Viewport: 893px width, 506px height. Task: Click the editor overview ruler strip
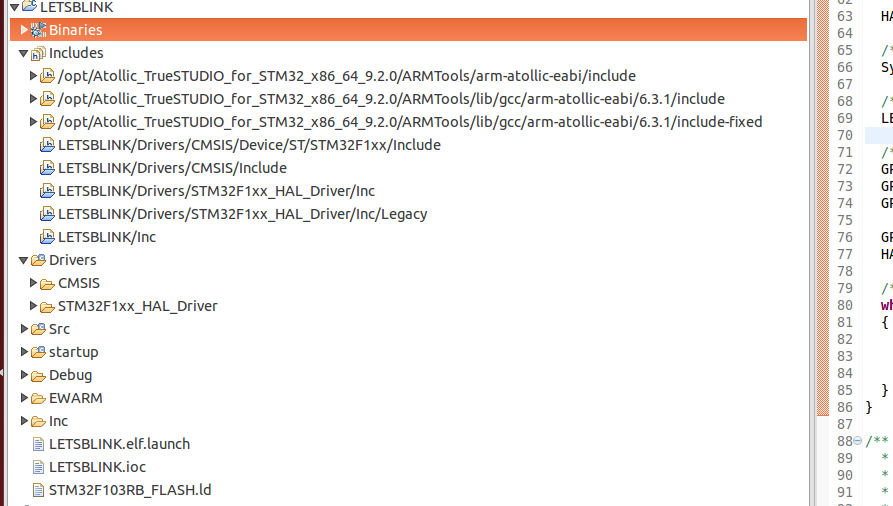click(x=822, y=253)
